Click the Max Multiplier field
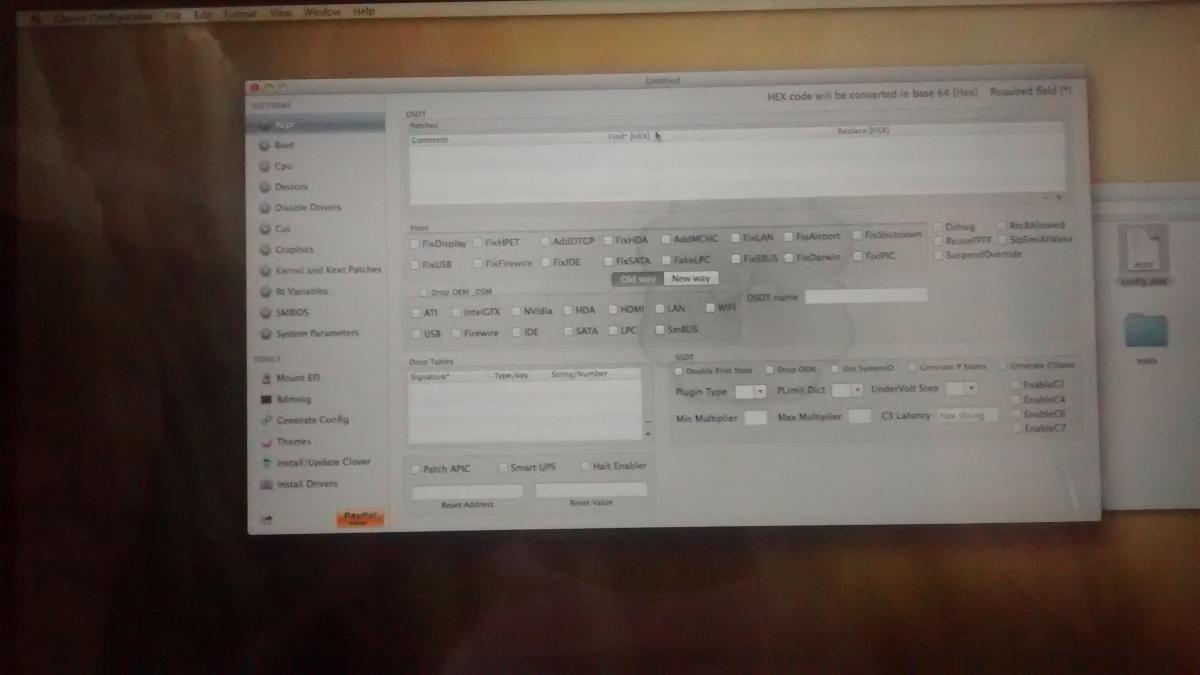 859,416
